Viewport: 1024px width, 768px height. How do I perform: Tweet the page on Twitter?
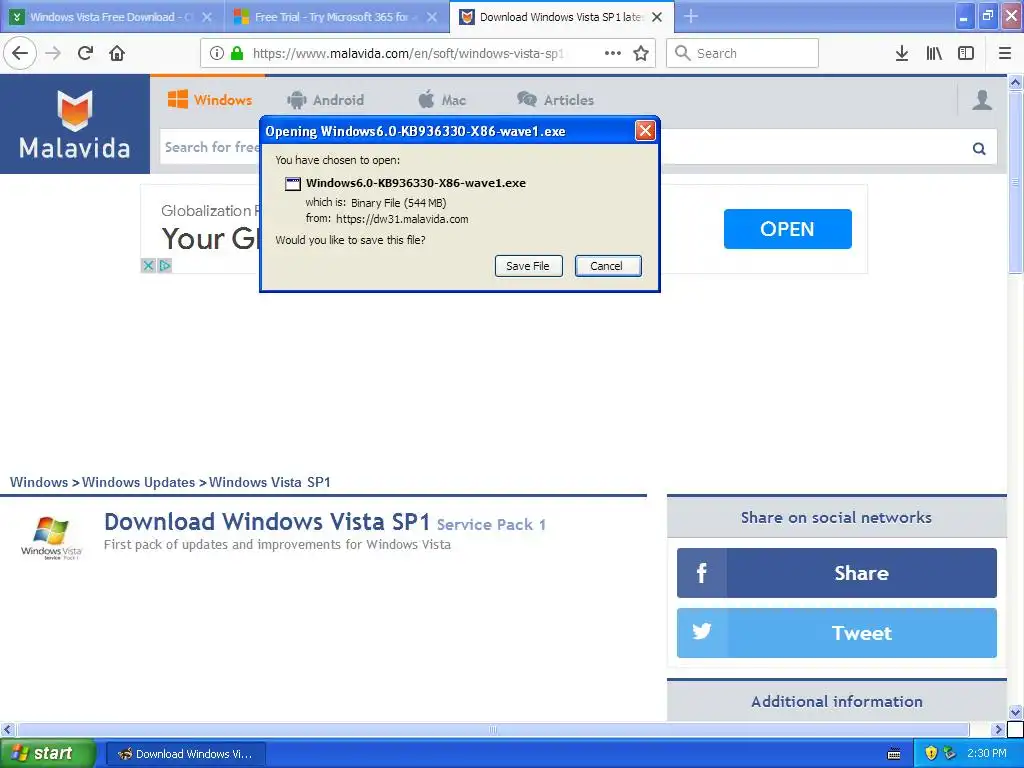point(837,633)
